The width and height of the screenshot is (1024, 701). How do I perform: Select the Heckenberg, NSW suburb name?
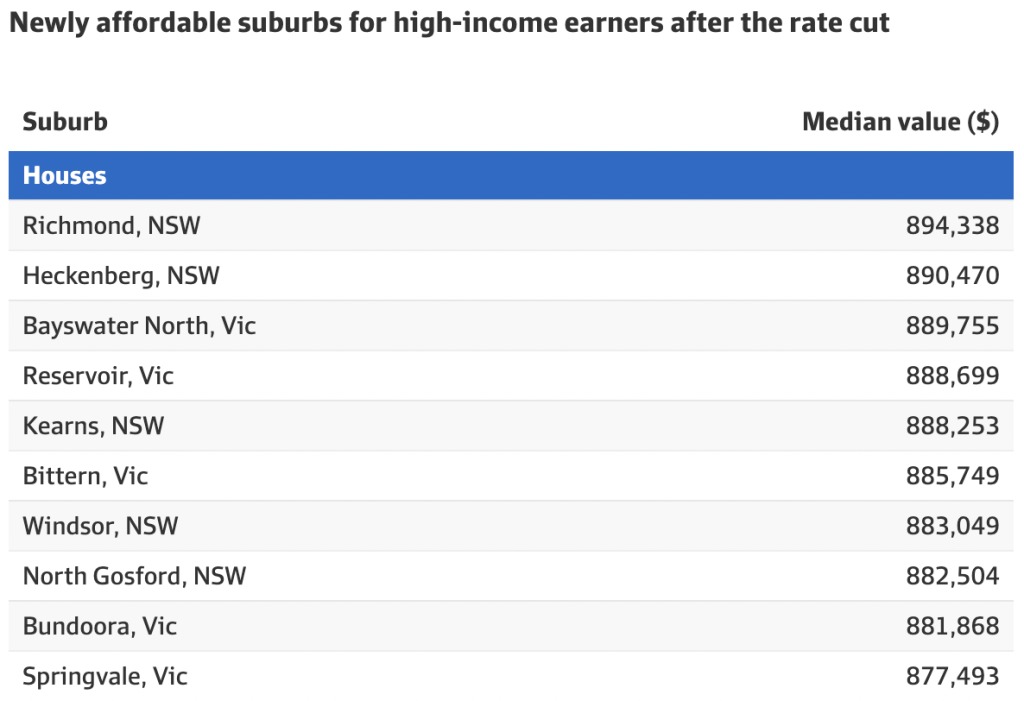coord(121,276)
